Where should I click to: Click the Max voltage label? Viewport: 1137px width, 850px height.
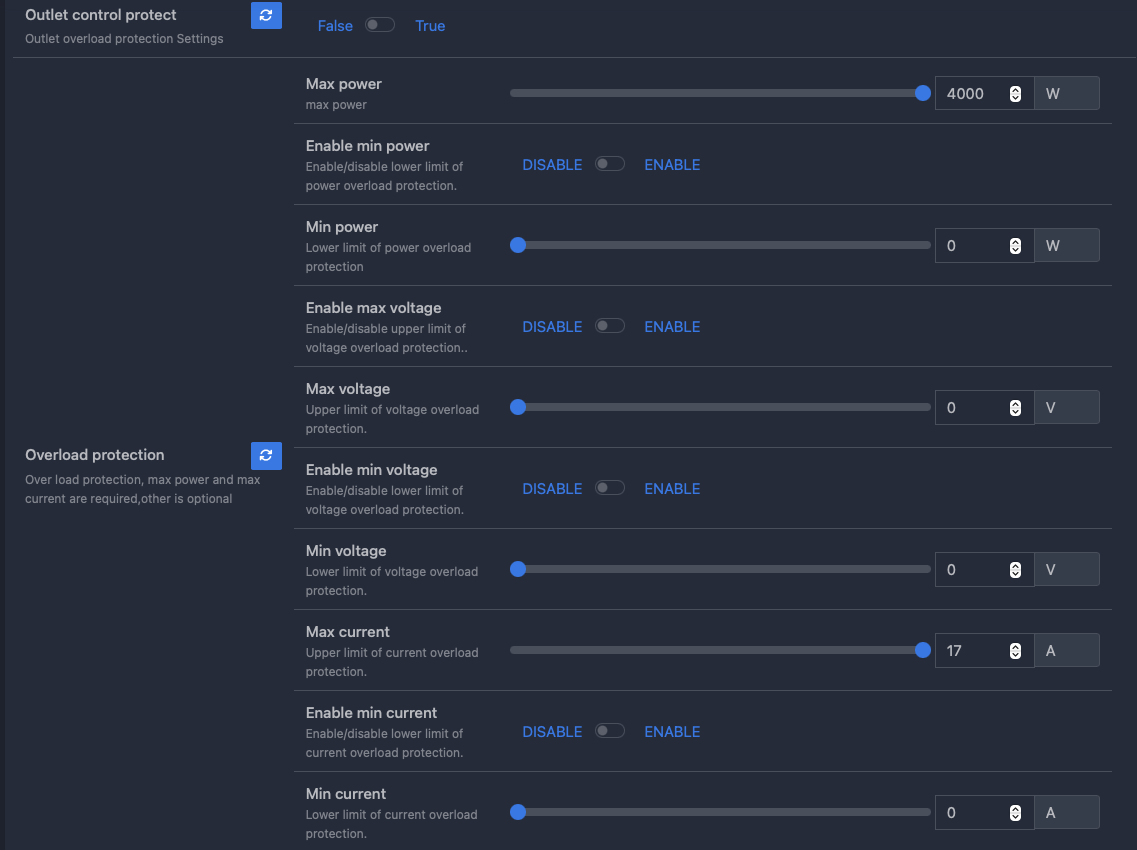[x=347, y=389]
